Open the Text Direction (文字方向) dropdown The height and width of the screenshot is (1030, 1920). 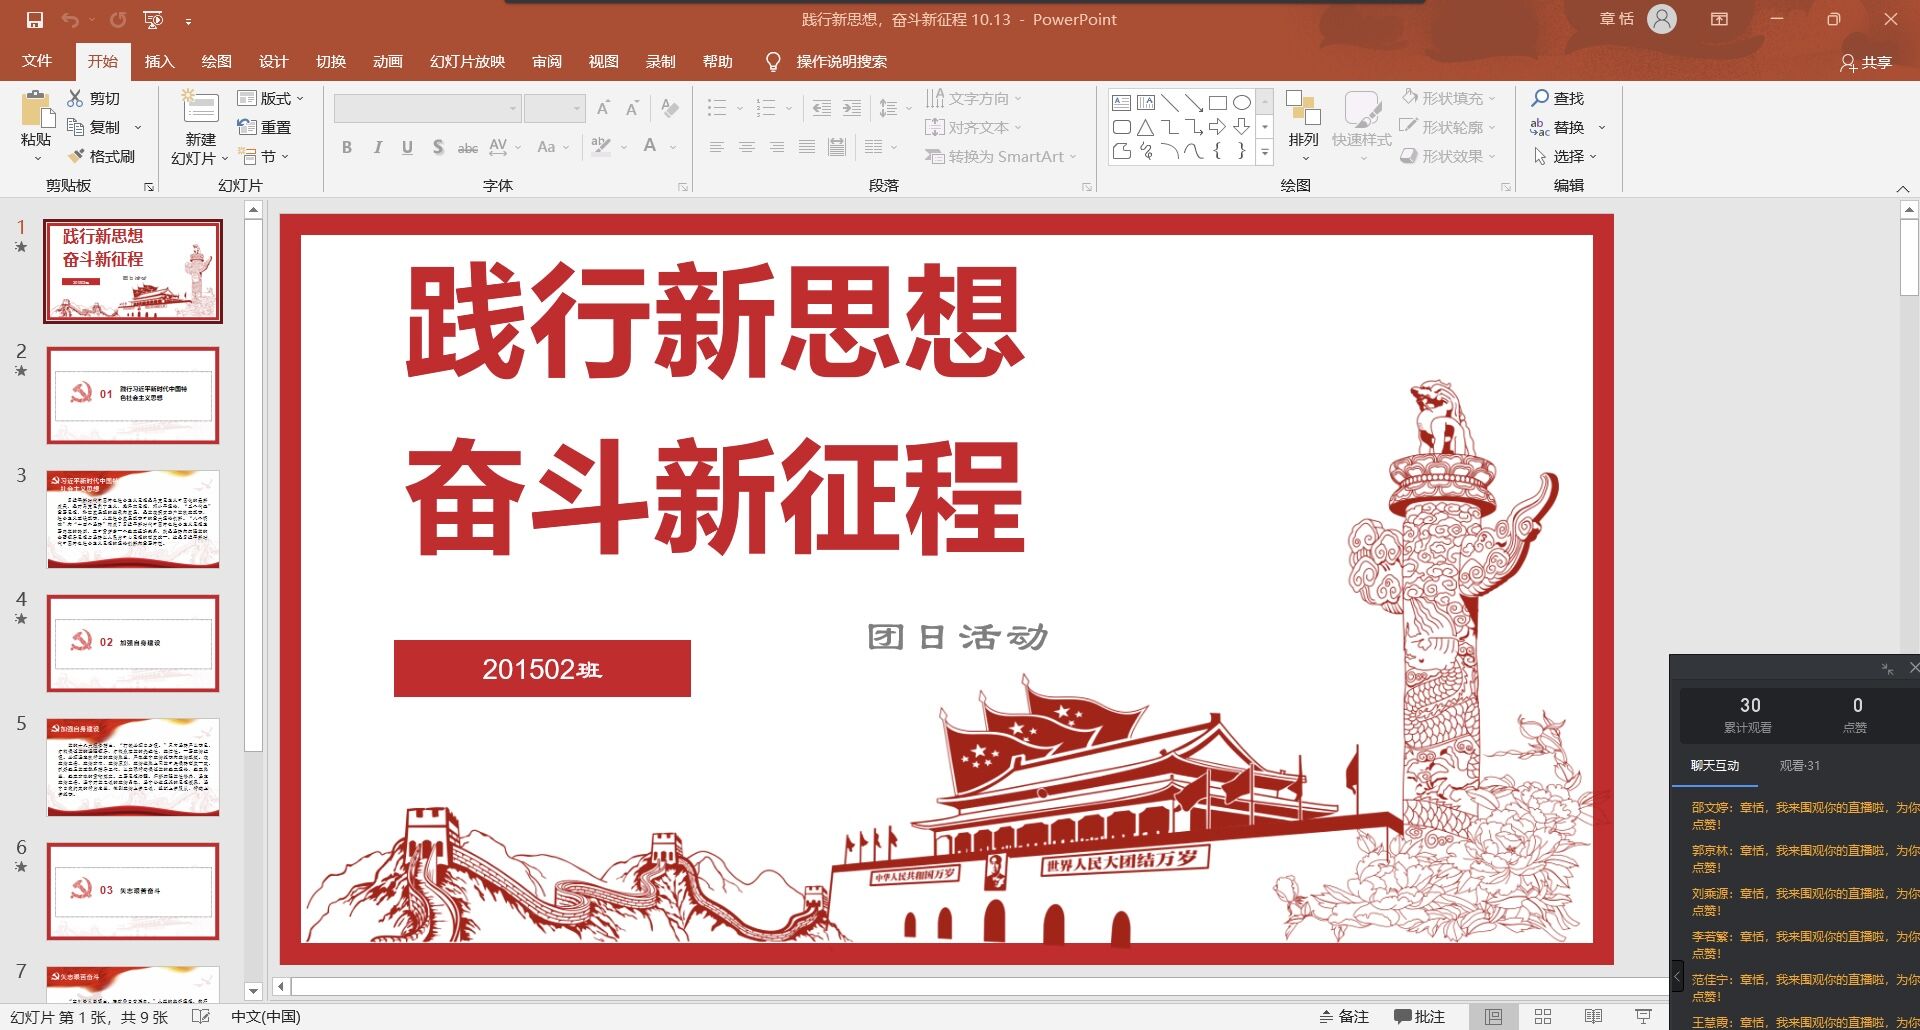[974, 98]
